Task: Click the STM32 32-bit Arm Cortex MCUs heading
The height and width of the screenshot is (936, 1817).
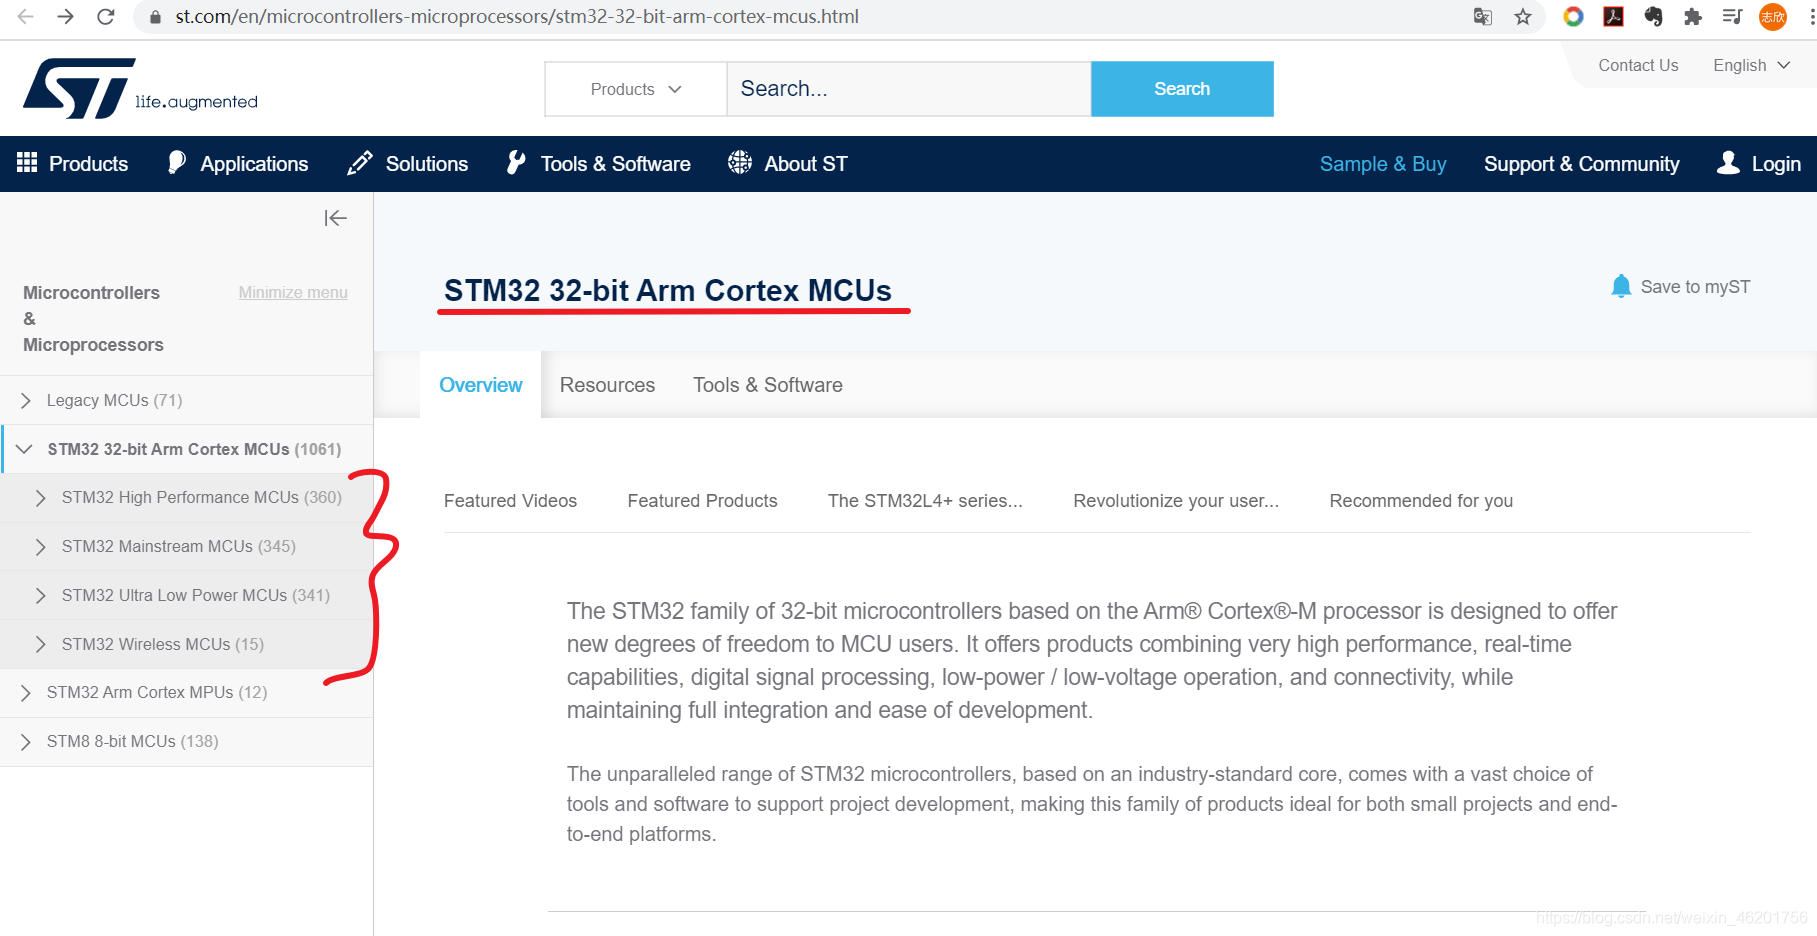Action: pos(668,290)
